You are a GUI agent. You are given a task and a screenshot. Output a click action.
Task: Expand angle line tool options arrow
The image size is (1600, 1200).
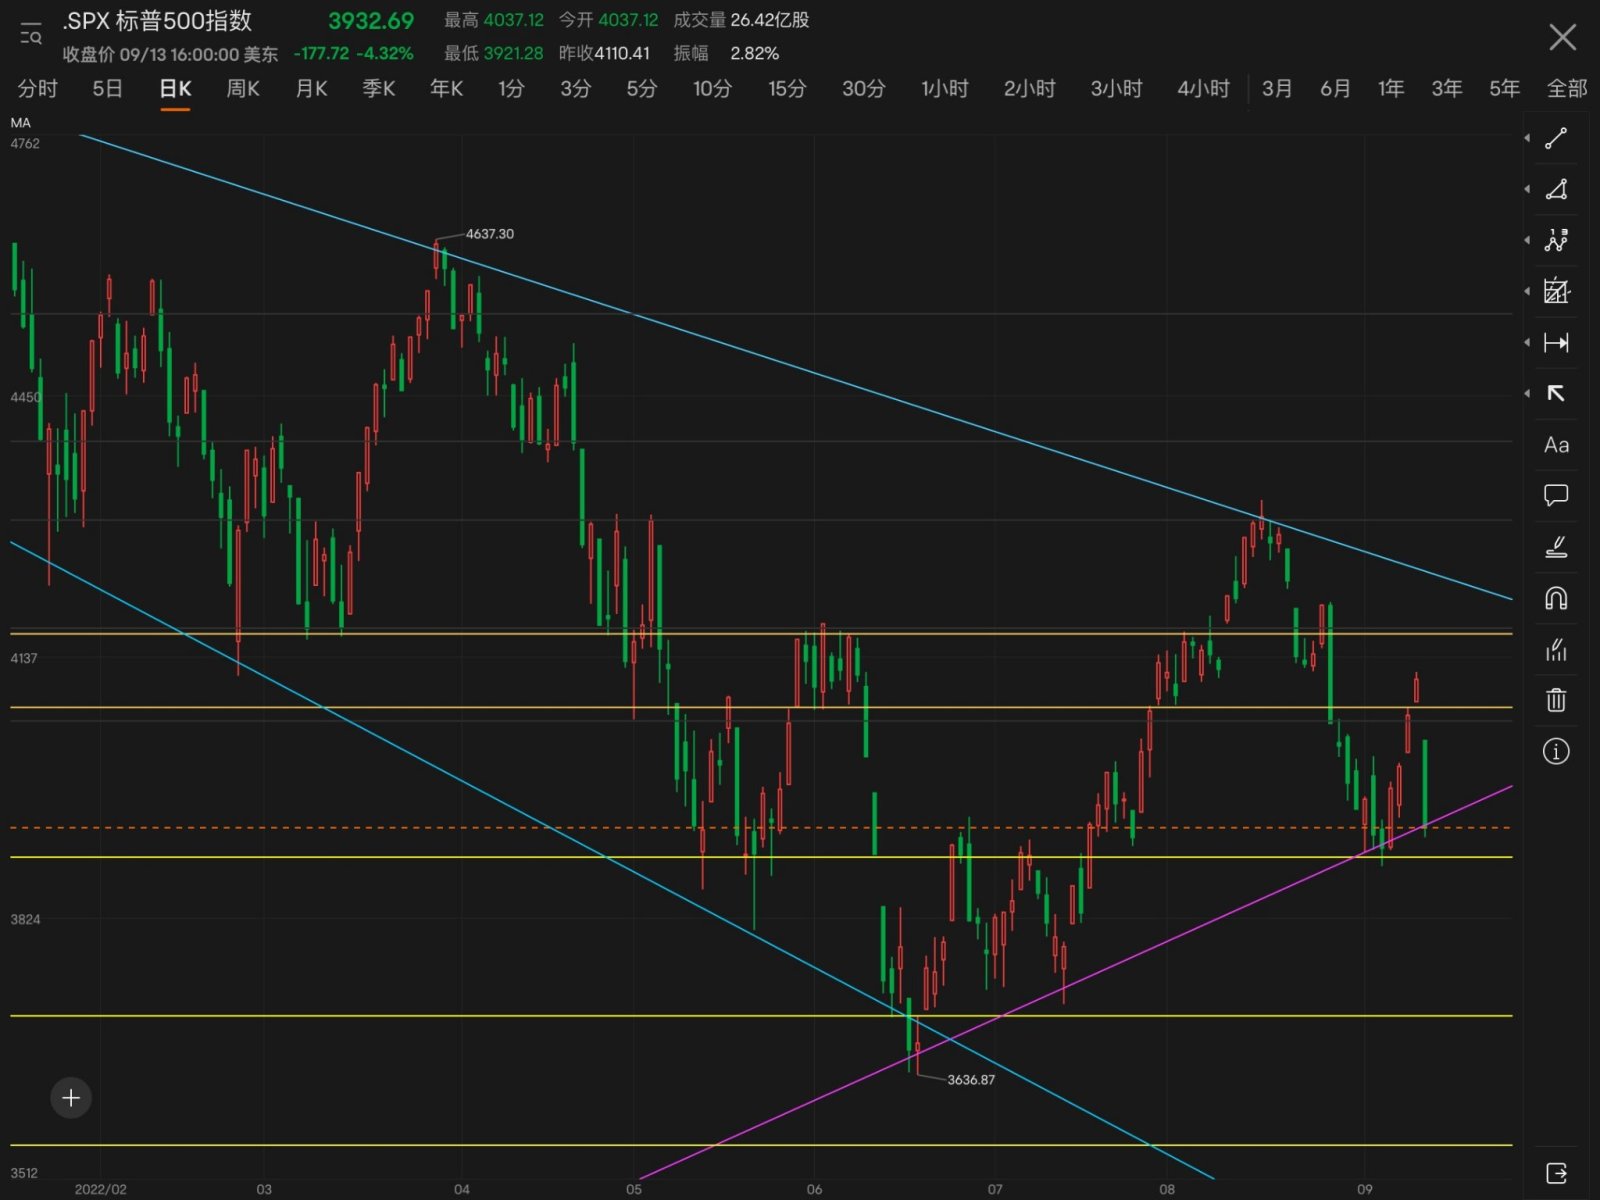coord(1527,189)
